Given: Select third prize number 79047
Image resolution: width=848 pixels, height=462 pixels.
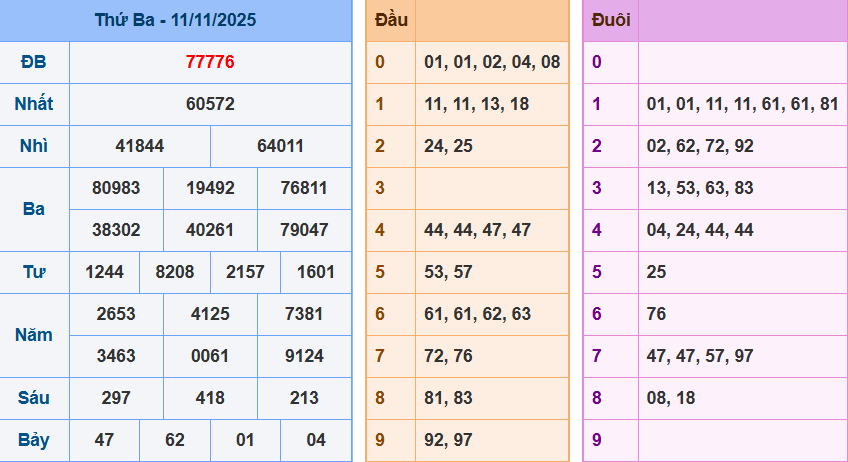Looking at the screenshot, I should [304, 230].
